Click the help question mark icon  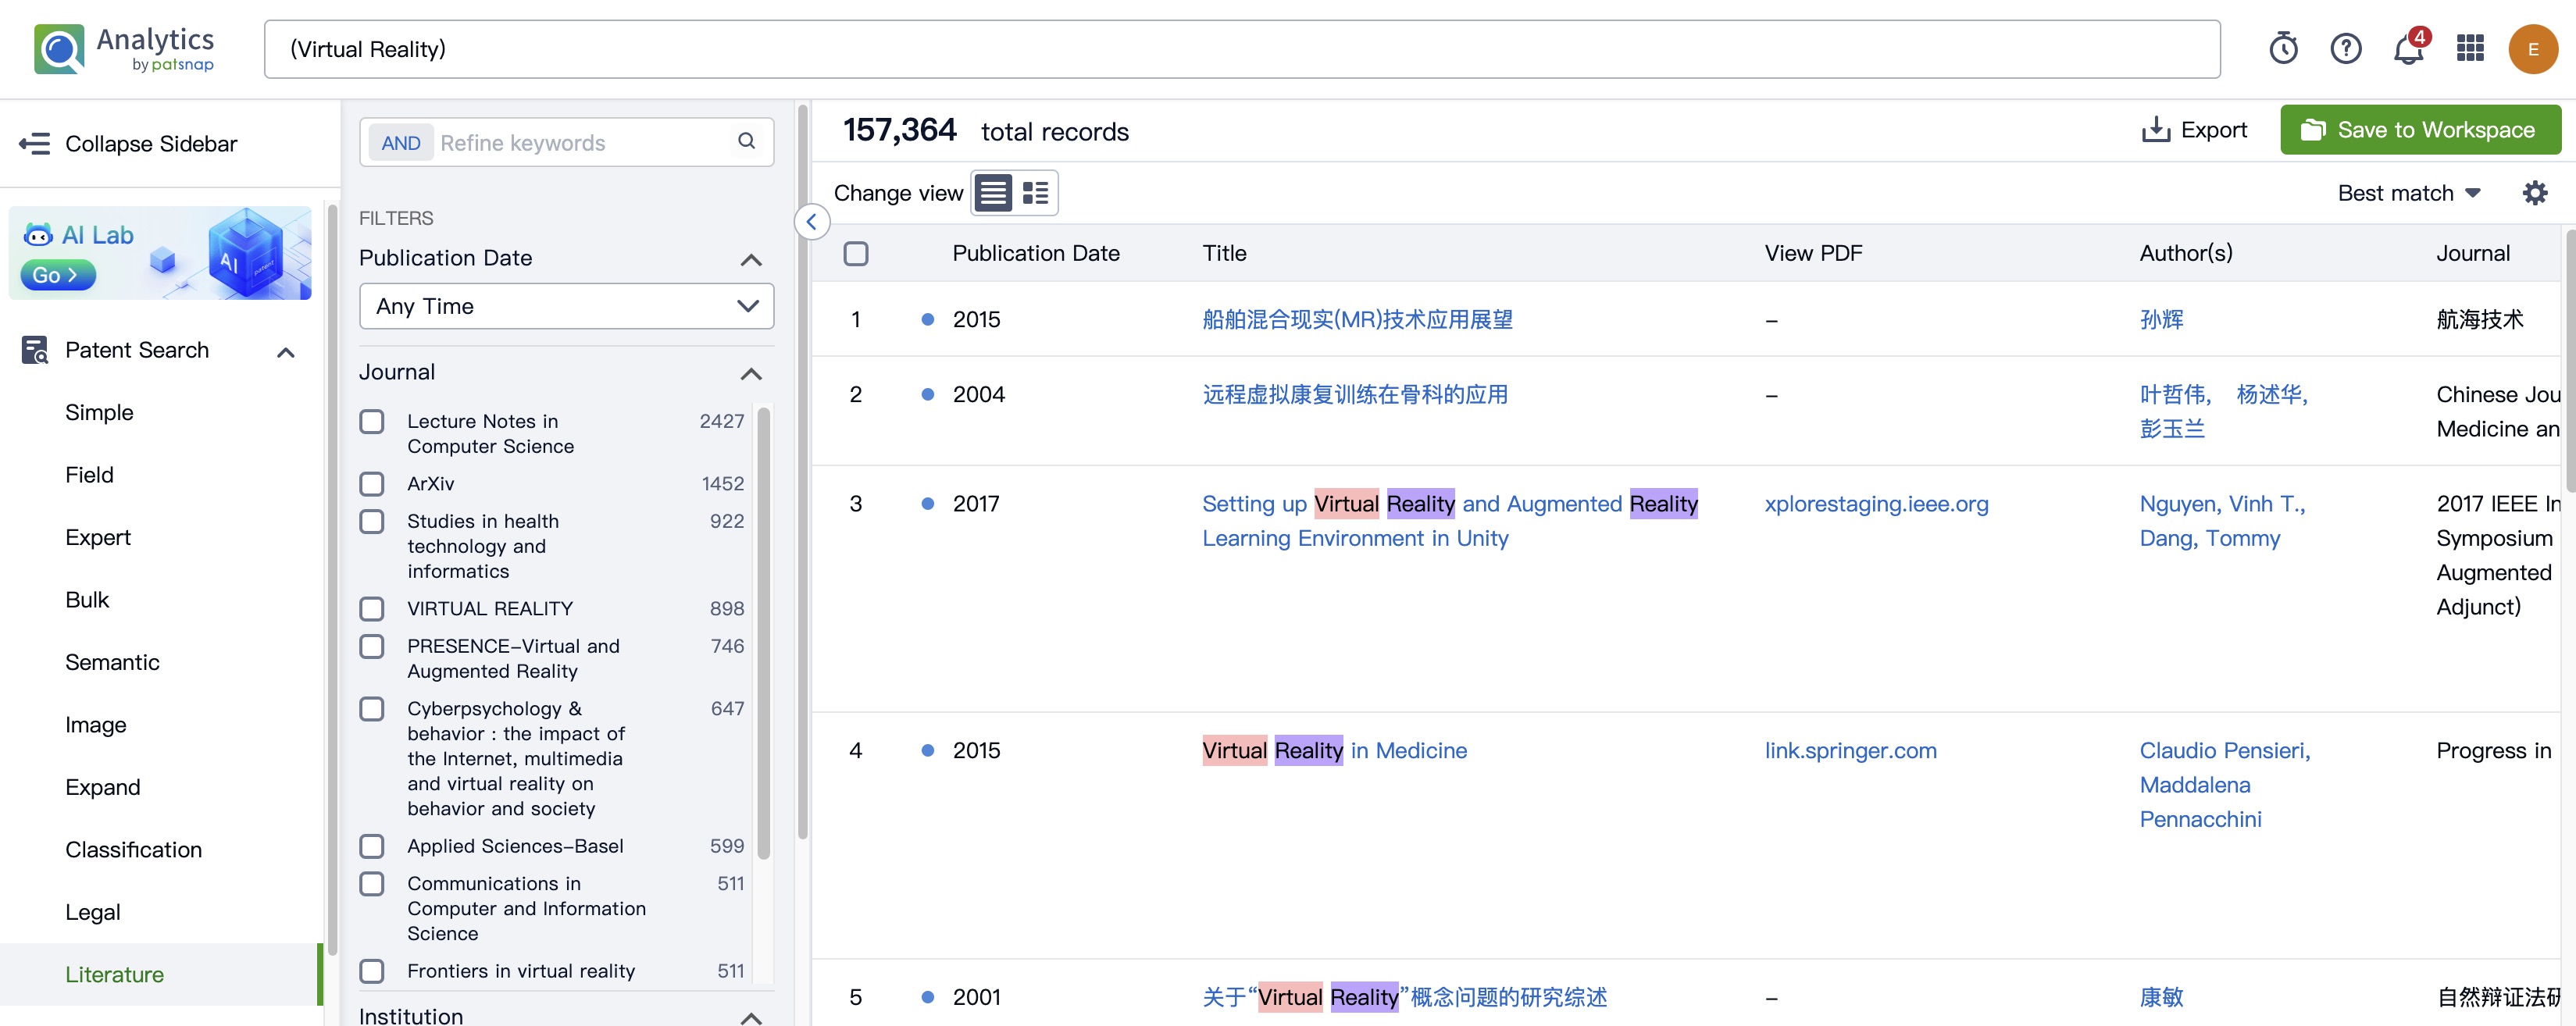[2345, 48]
